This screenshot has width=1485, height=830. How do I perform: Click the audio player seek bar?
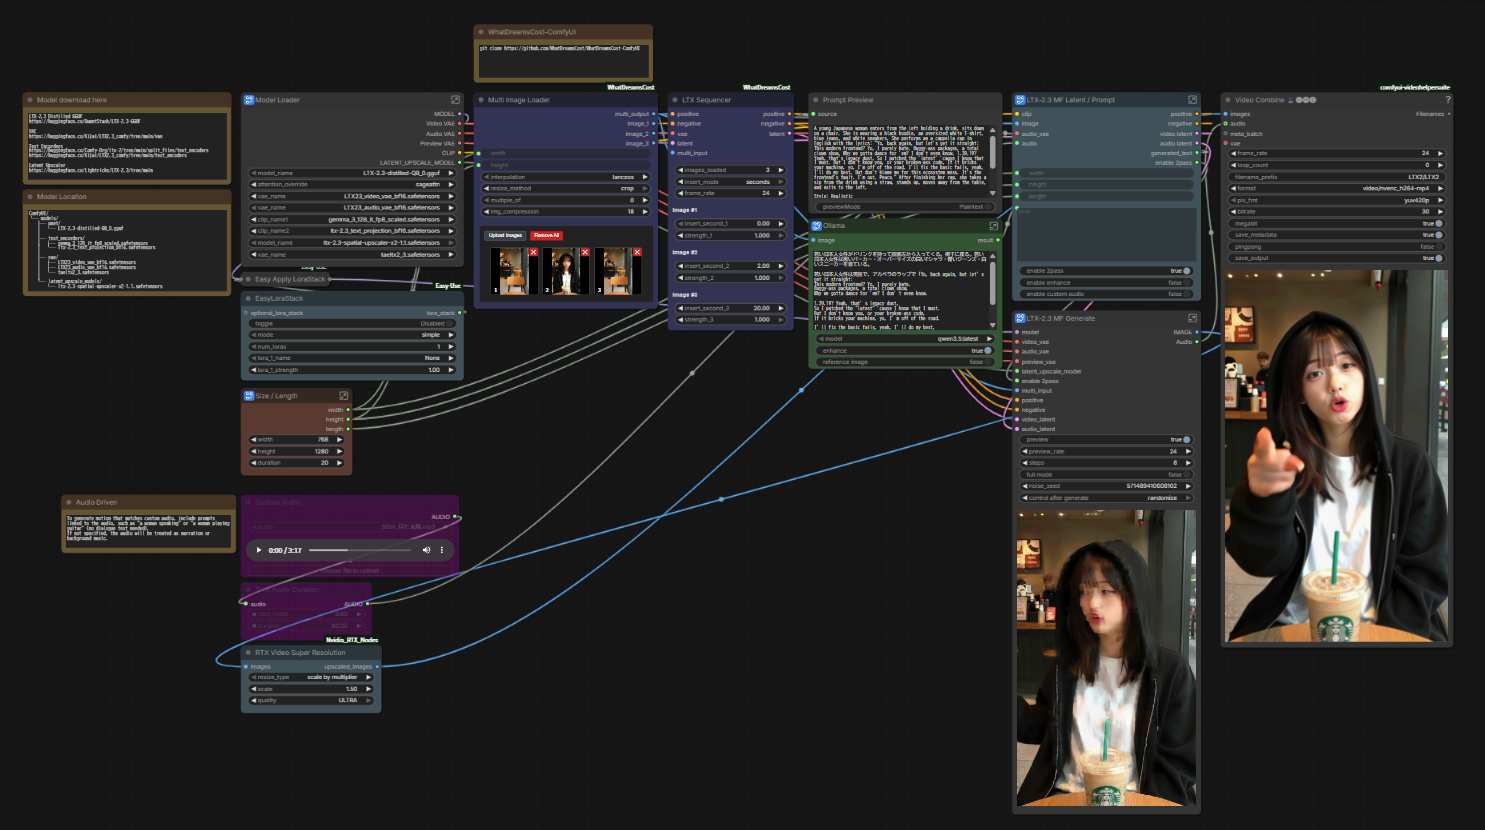[360, 550]
